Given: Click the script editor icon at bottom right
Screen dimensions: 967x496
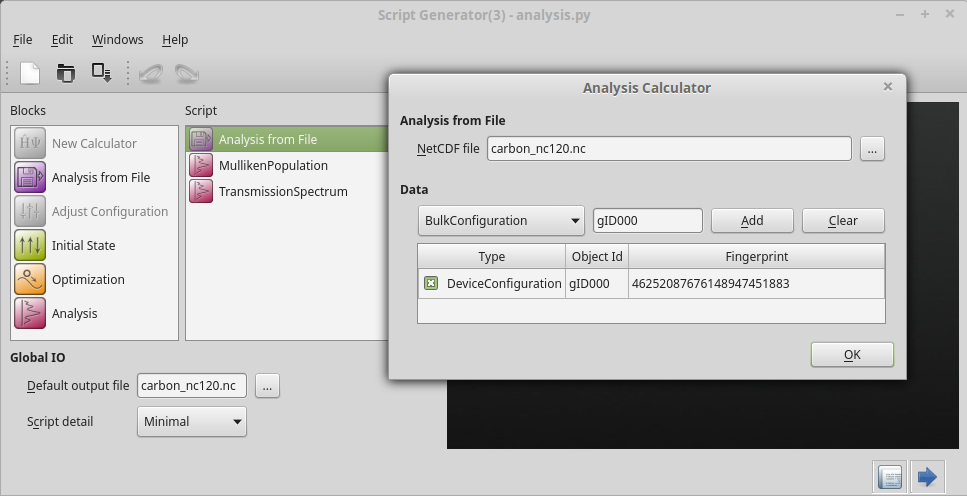Looking at the screenshot, I should click(x=890, y=477).
